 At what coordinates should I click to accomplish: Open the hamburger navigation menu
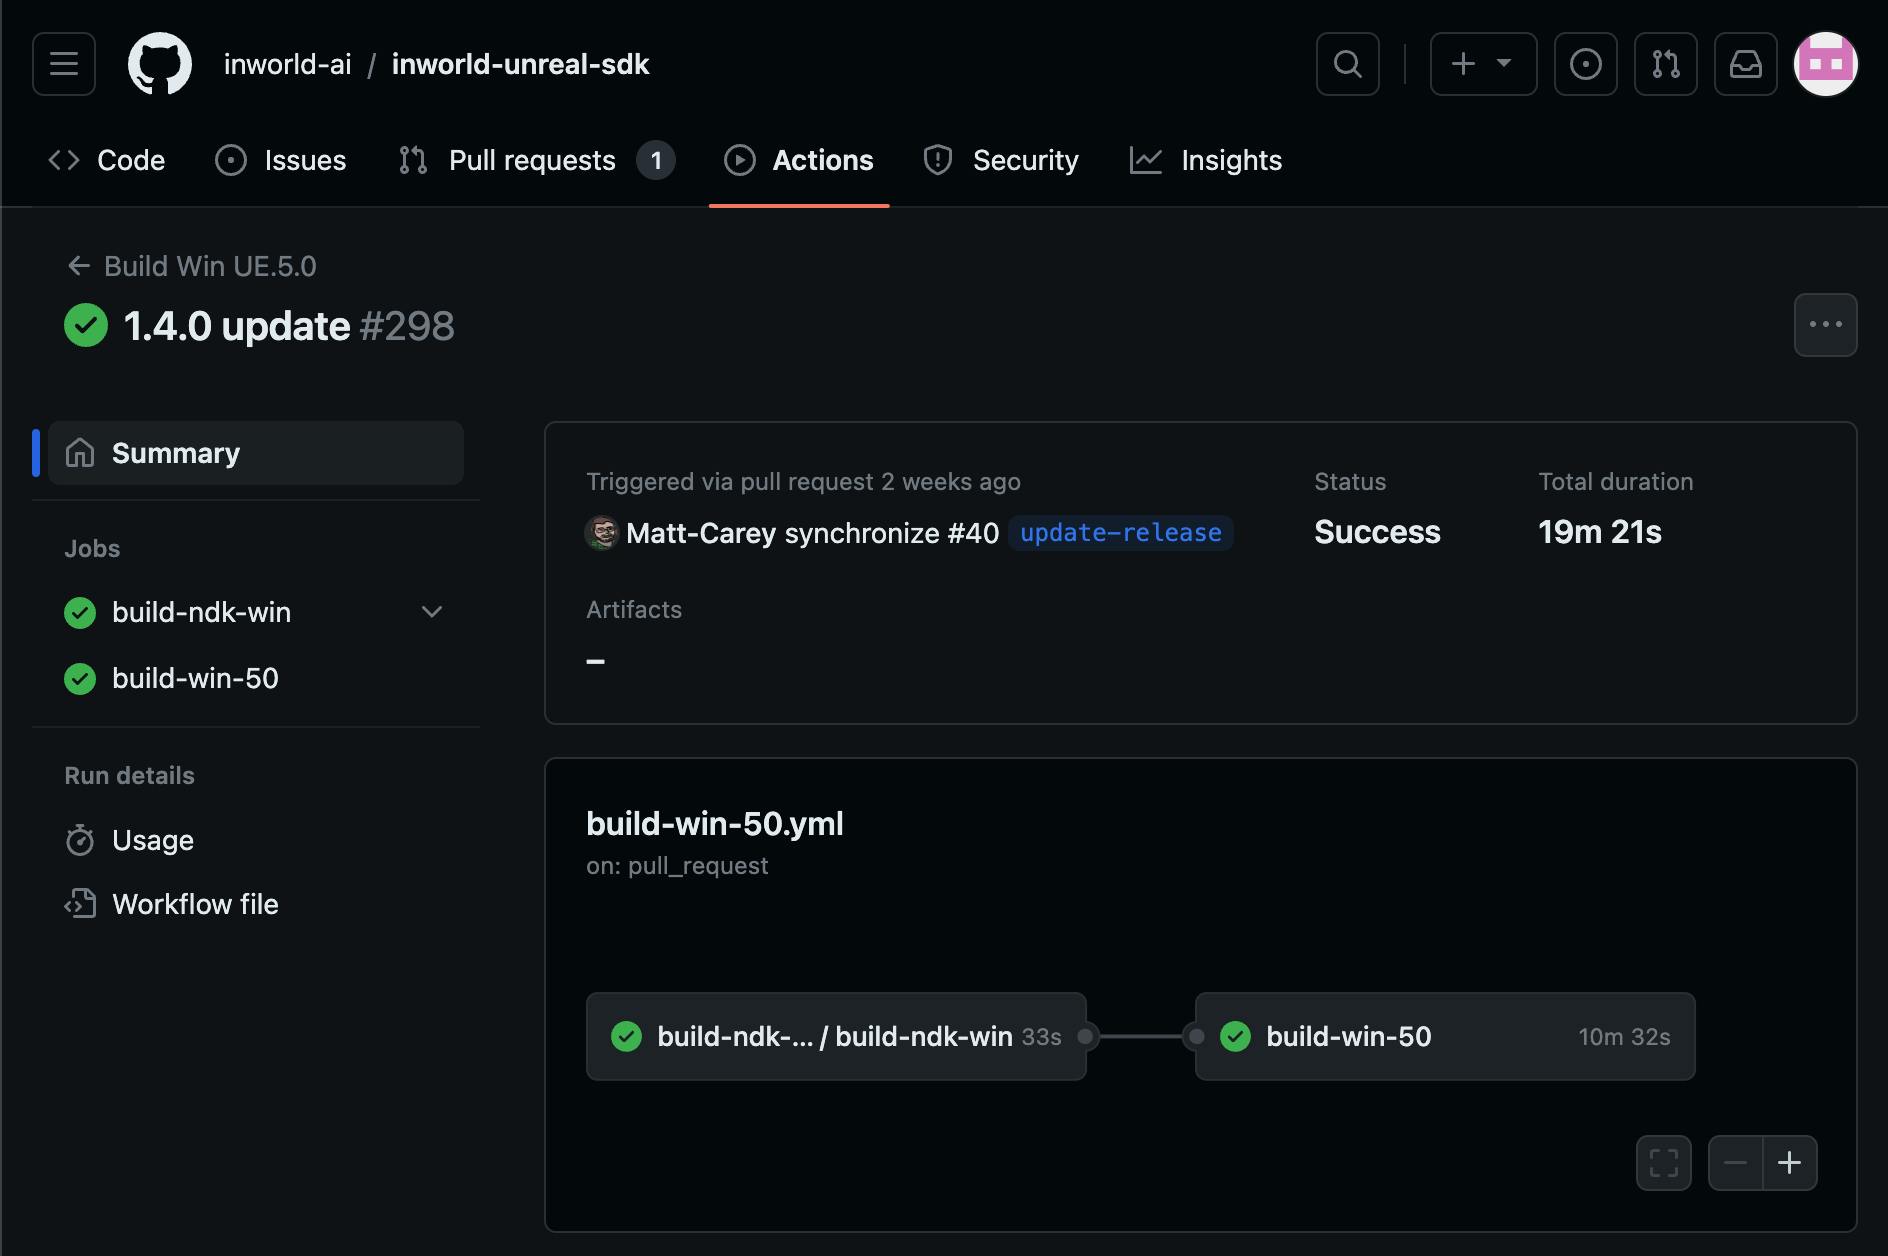64,64
